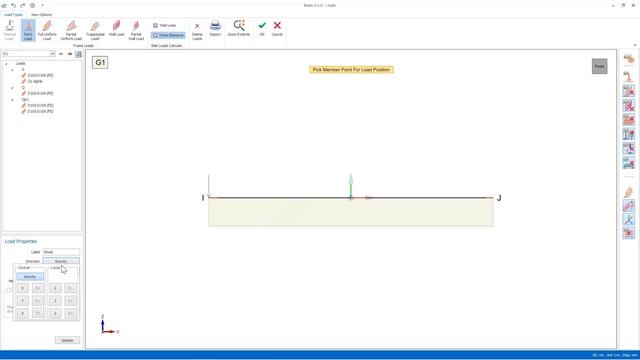The width and height of the screenshot is (640, 360).
Task: Open the quick access gear settings
Action: pyautogui.click(x=33, y=5)
